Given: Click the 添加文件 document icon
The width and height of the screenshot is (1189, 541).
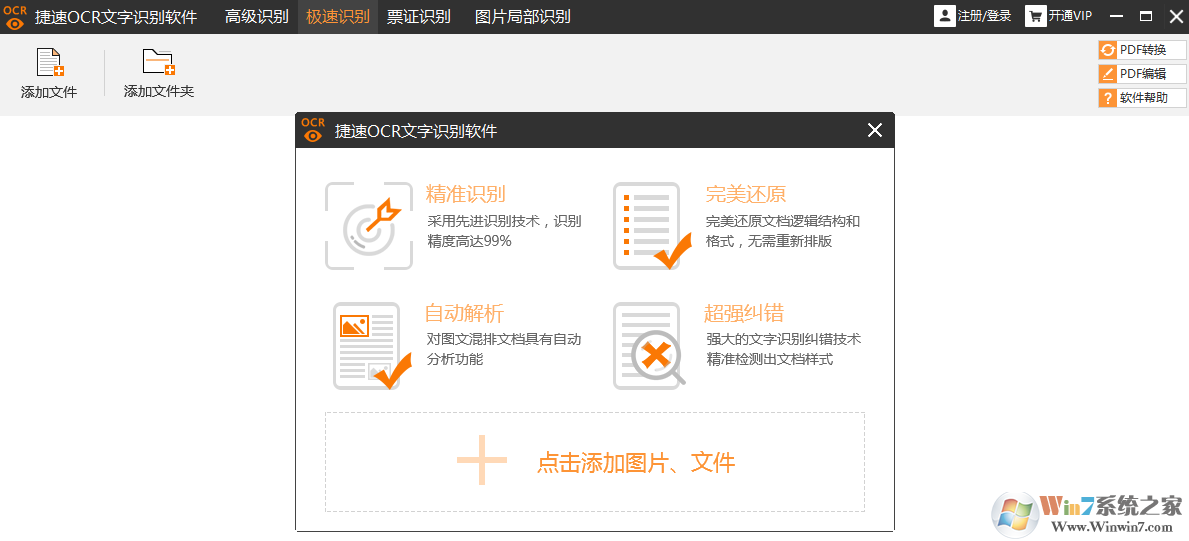Looking at the screenshot, I should [x=50, y=62].
